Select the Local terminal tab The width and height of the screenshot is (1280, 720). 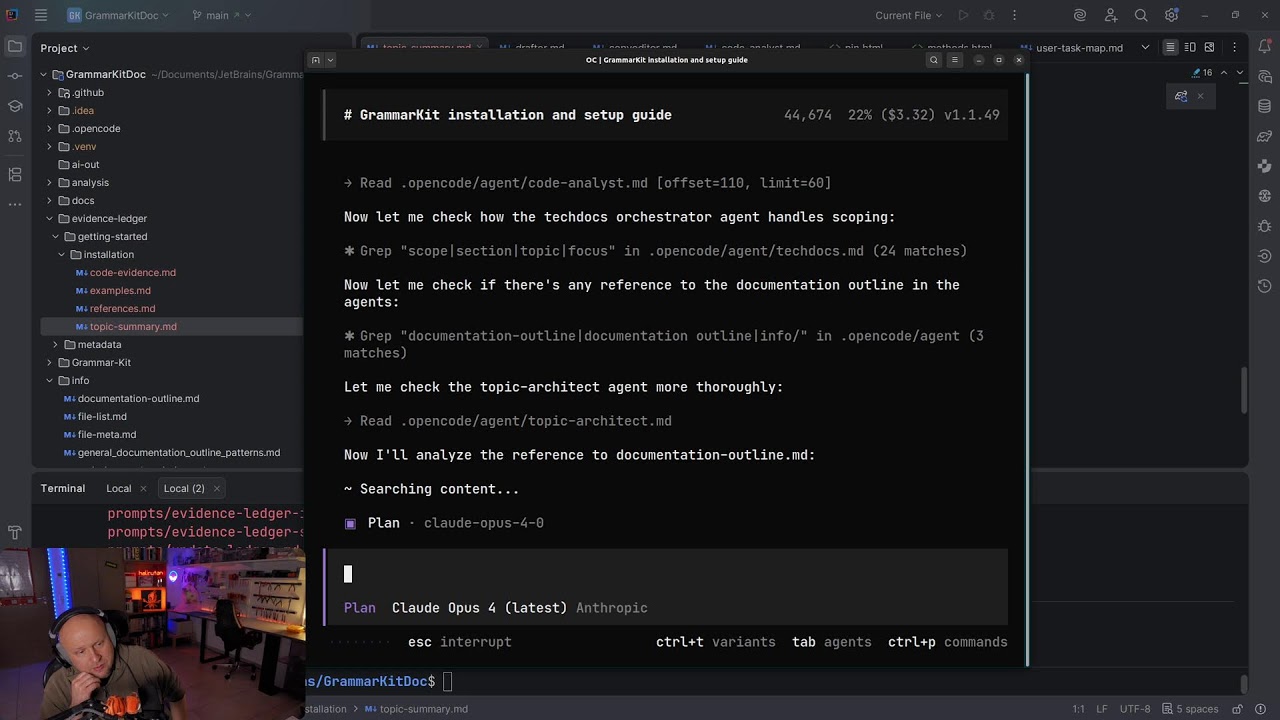pyautogui.click(x=119, y=488)
